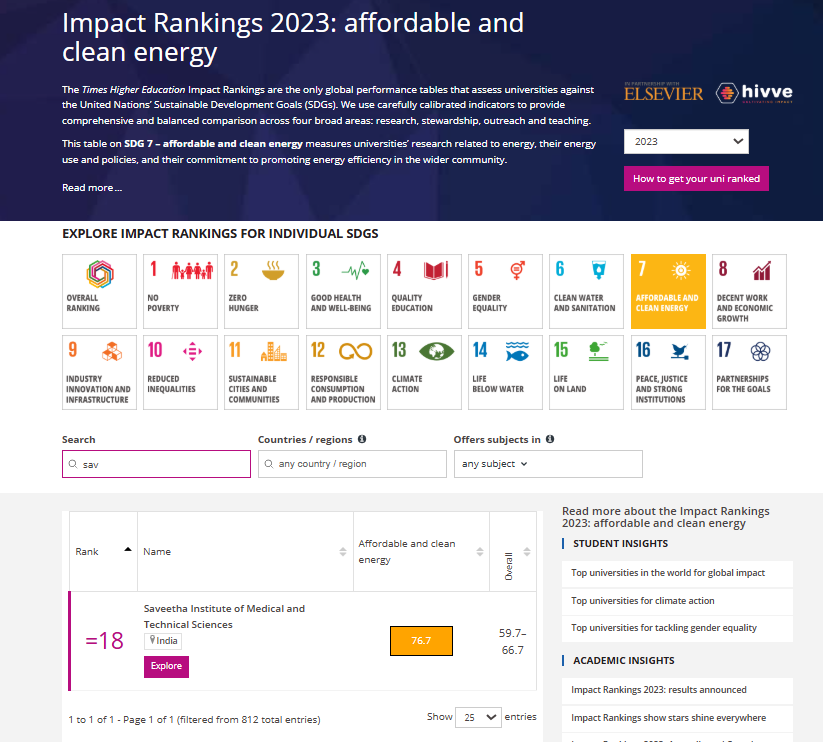Click the Search field containing sav
This screenshot has width=823, height=742.
[x=156, y=464]
